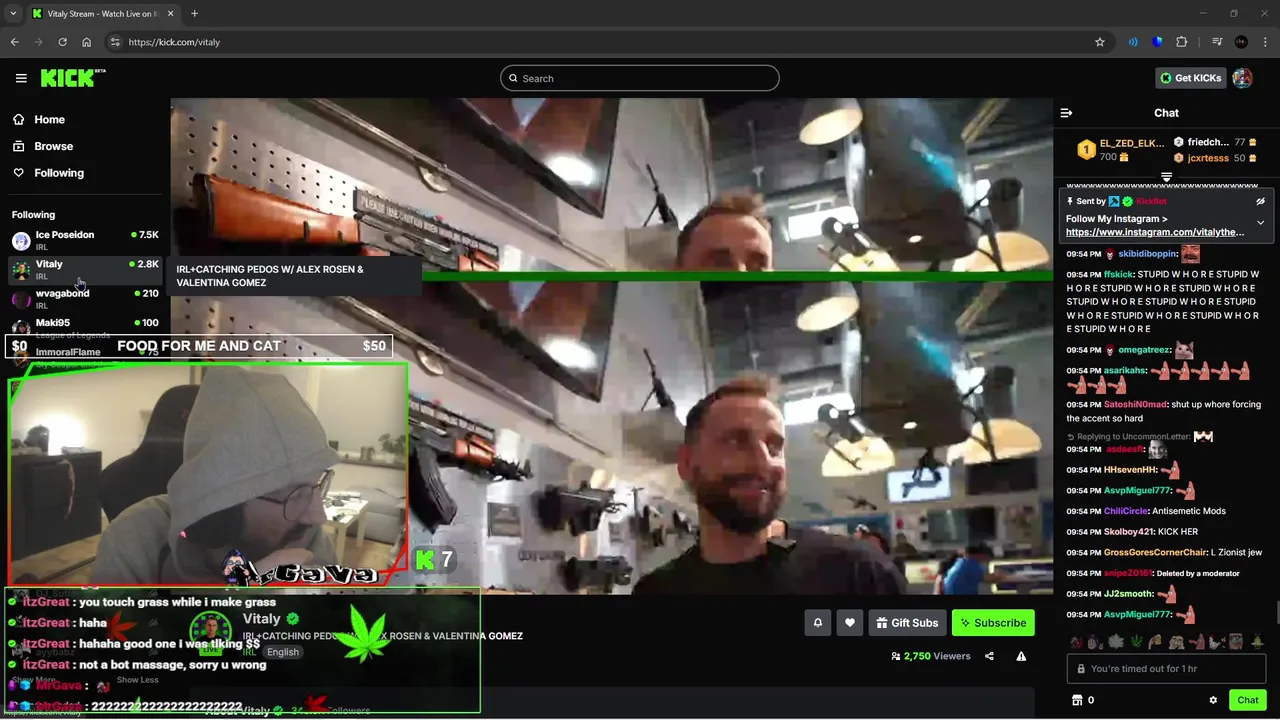Select the last quick emote in row
Screen dimensions: 1280x720
(1257, 641)
